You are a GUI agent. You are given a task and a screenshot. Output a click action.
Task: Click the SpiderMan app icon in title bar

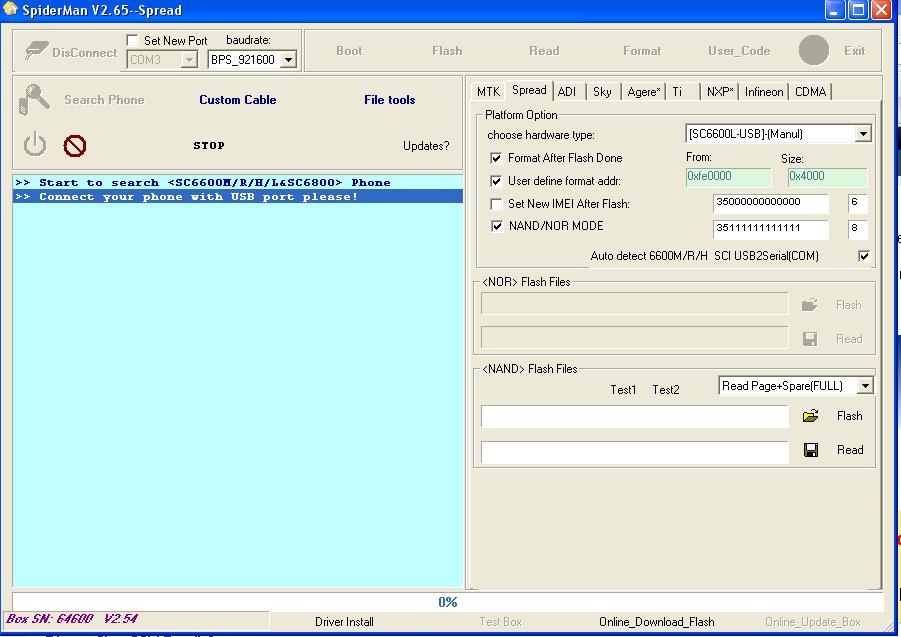10,9
